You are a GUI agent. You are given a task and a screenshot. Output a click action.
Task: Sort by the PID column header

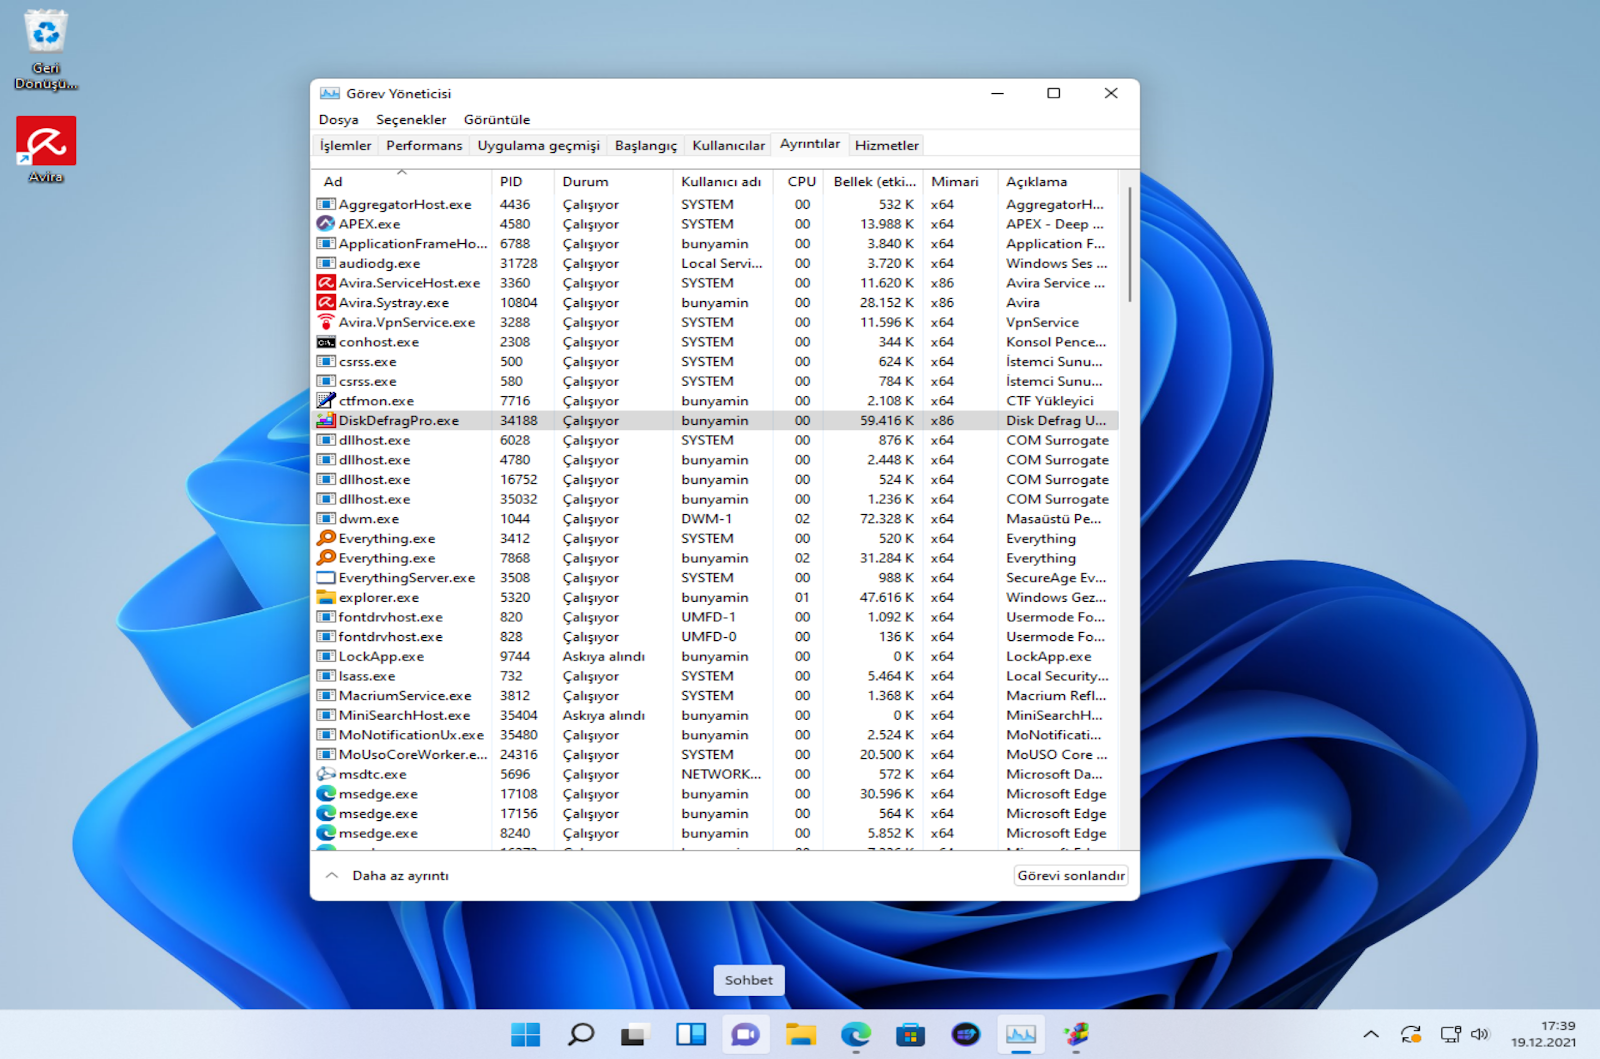click(x=522, y=182)
